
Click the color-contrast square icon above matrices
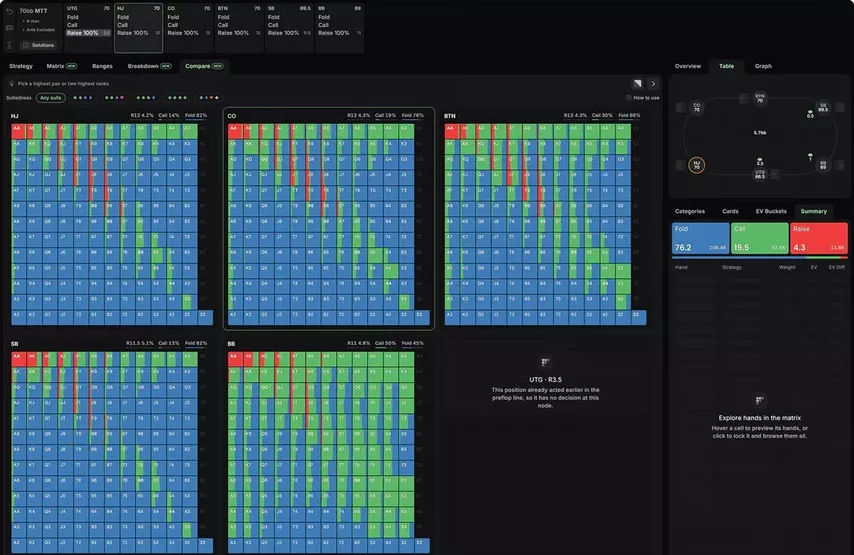637,83
